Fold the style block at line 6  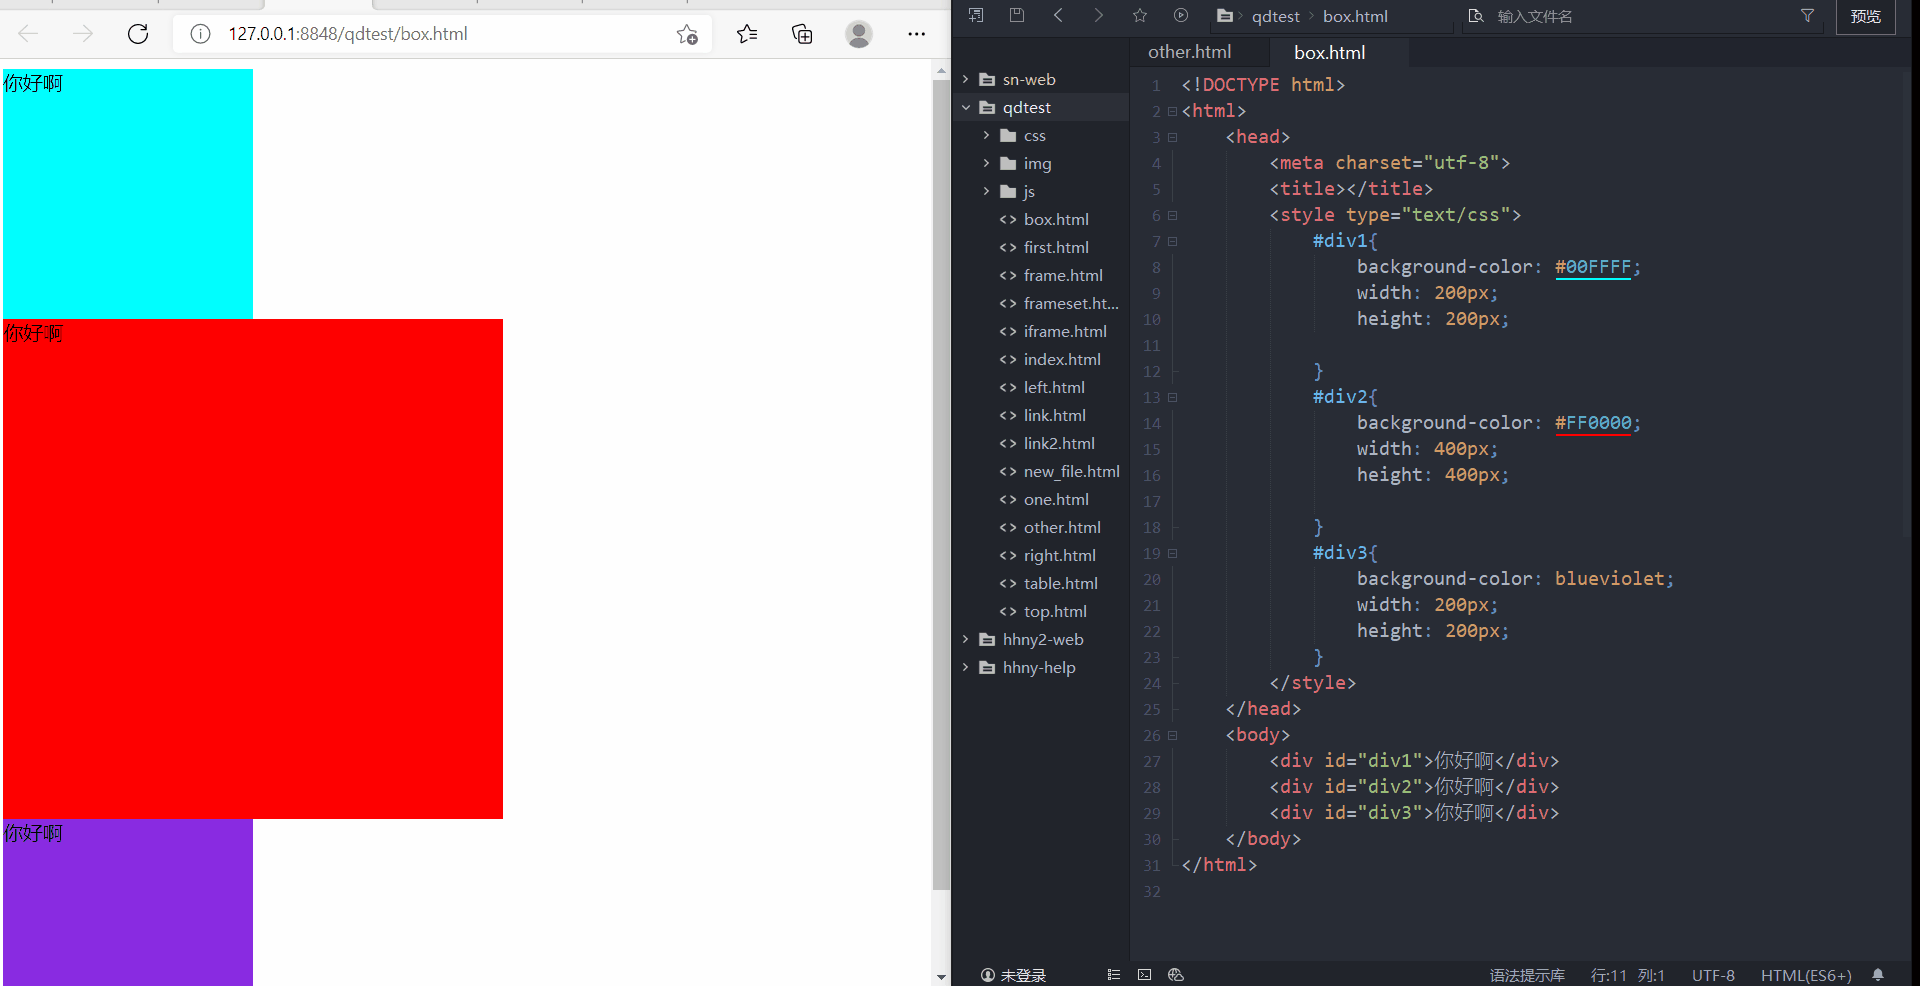(1173, 216)
